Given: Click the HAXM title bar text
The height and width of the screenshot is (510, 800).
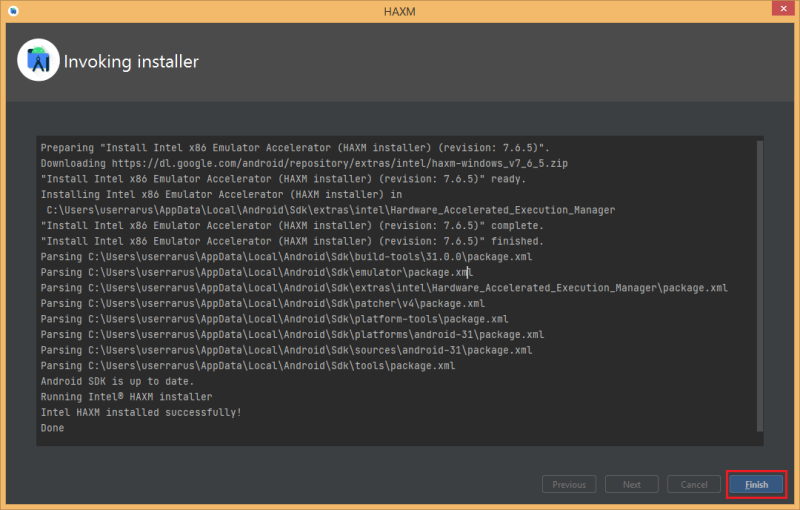Looking at the screenshot, I should 400,12.
